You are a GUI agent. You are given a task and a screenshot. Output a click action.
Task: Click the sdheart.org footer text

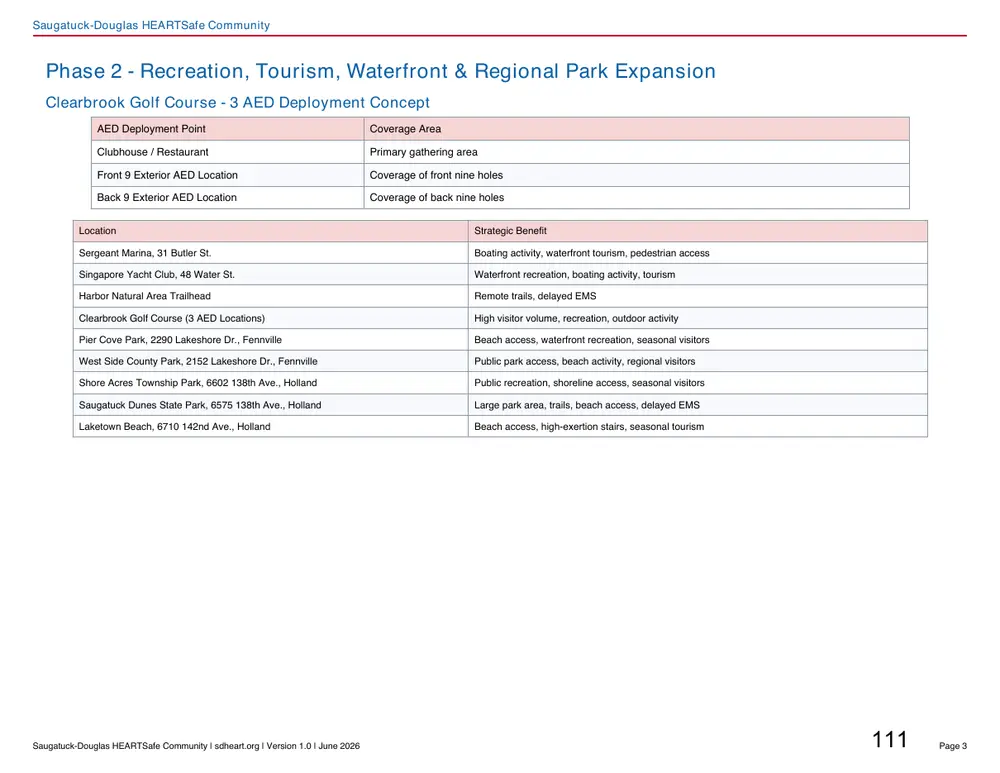[x=237, y=746]
